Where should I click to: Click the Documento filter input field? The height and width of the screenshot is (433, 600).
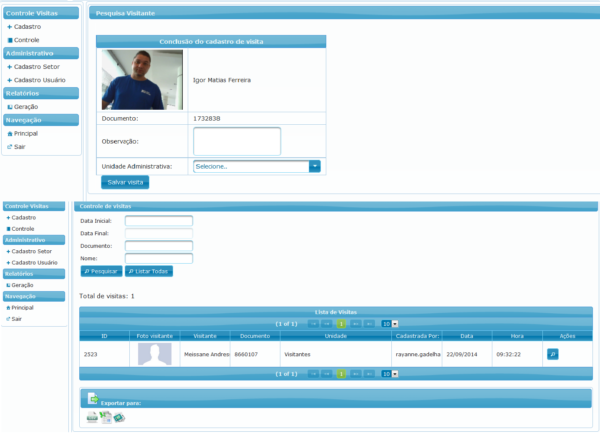[x=159, y=246]
